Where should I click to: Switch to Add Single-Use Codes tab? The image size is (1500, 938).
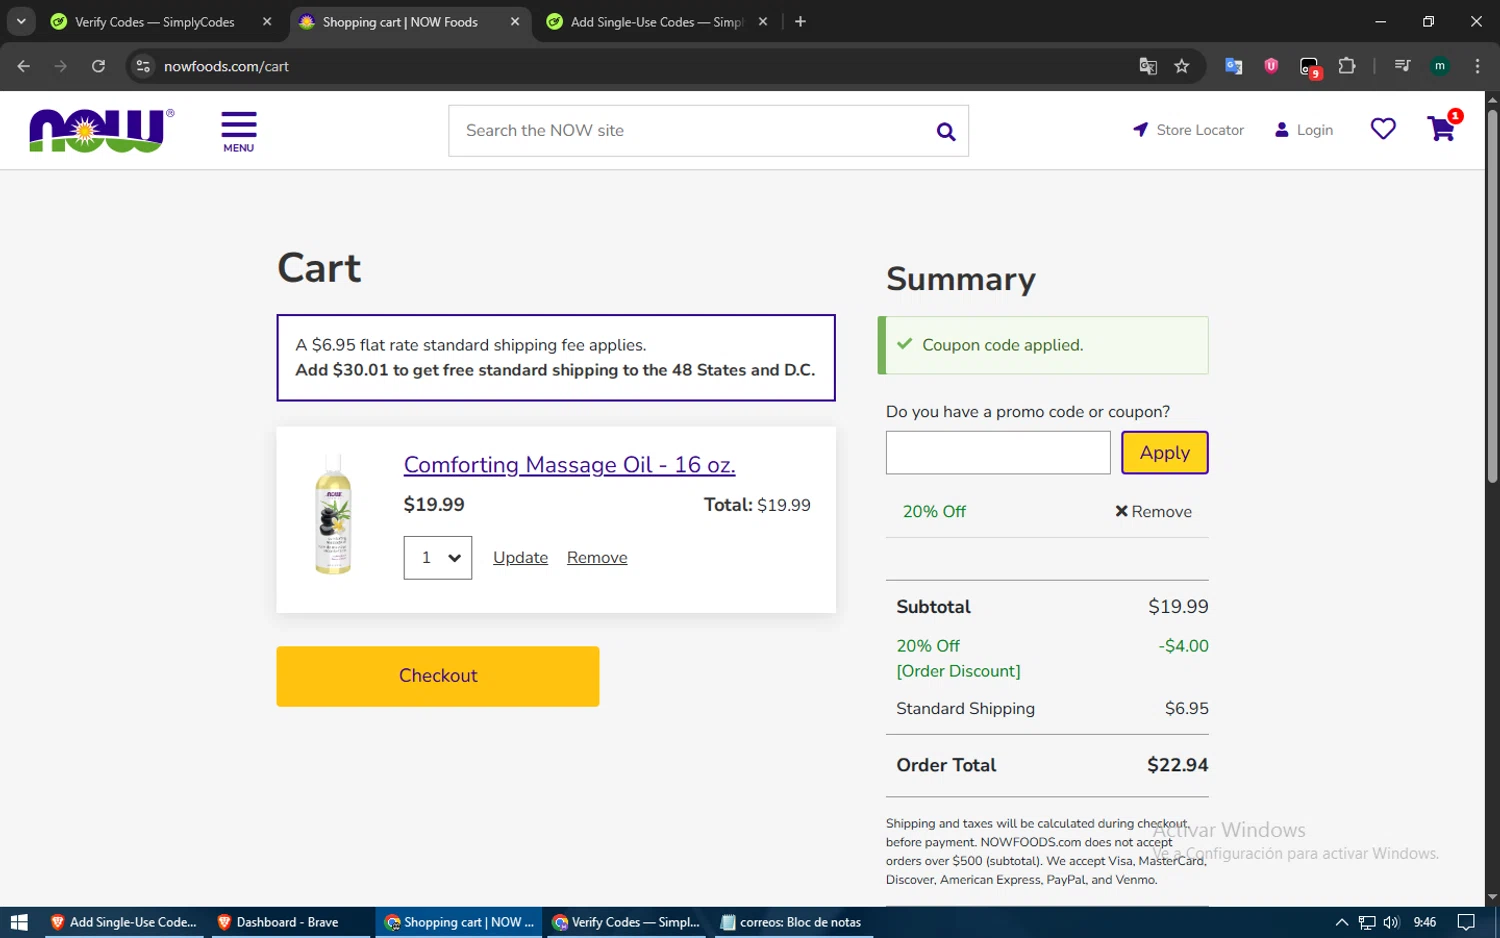tap(656, 22)
